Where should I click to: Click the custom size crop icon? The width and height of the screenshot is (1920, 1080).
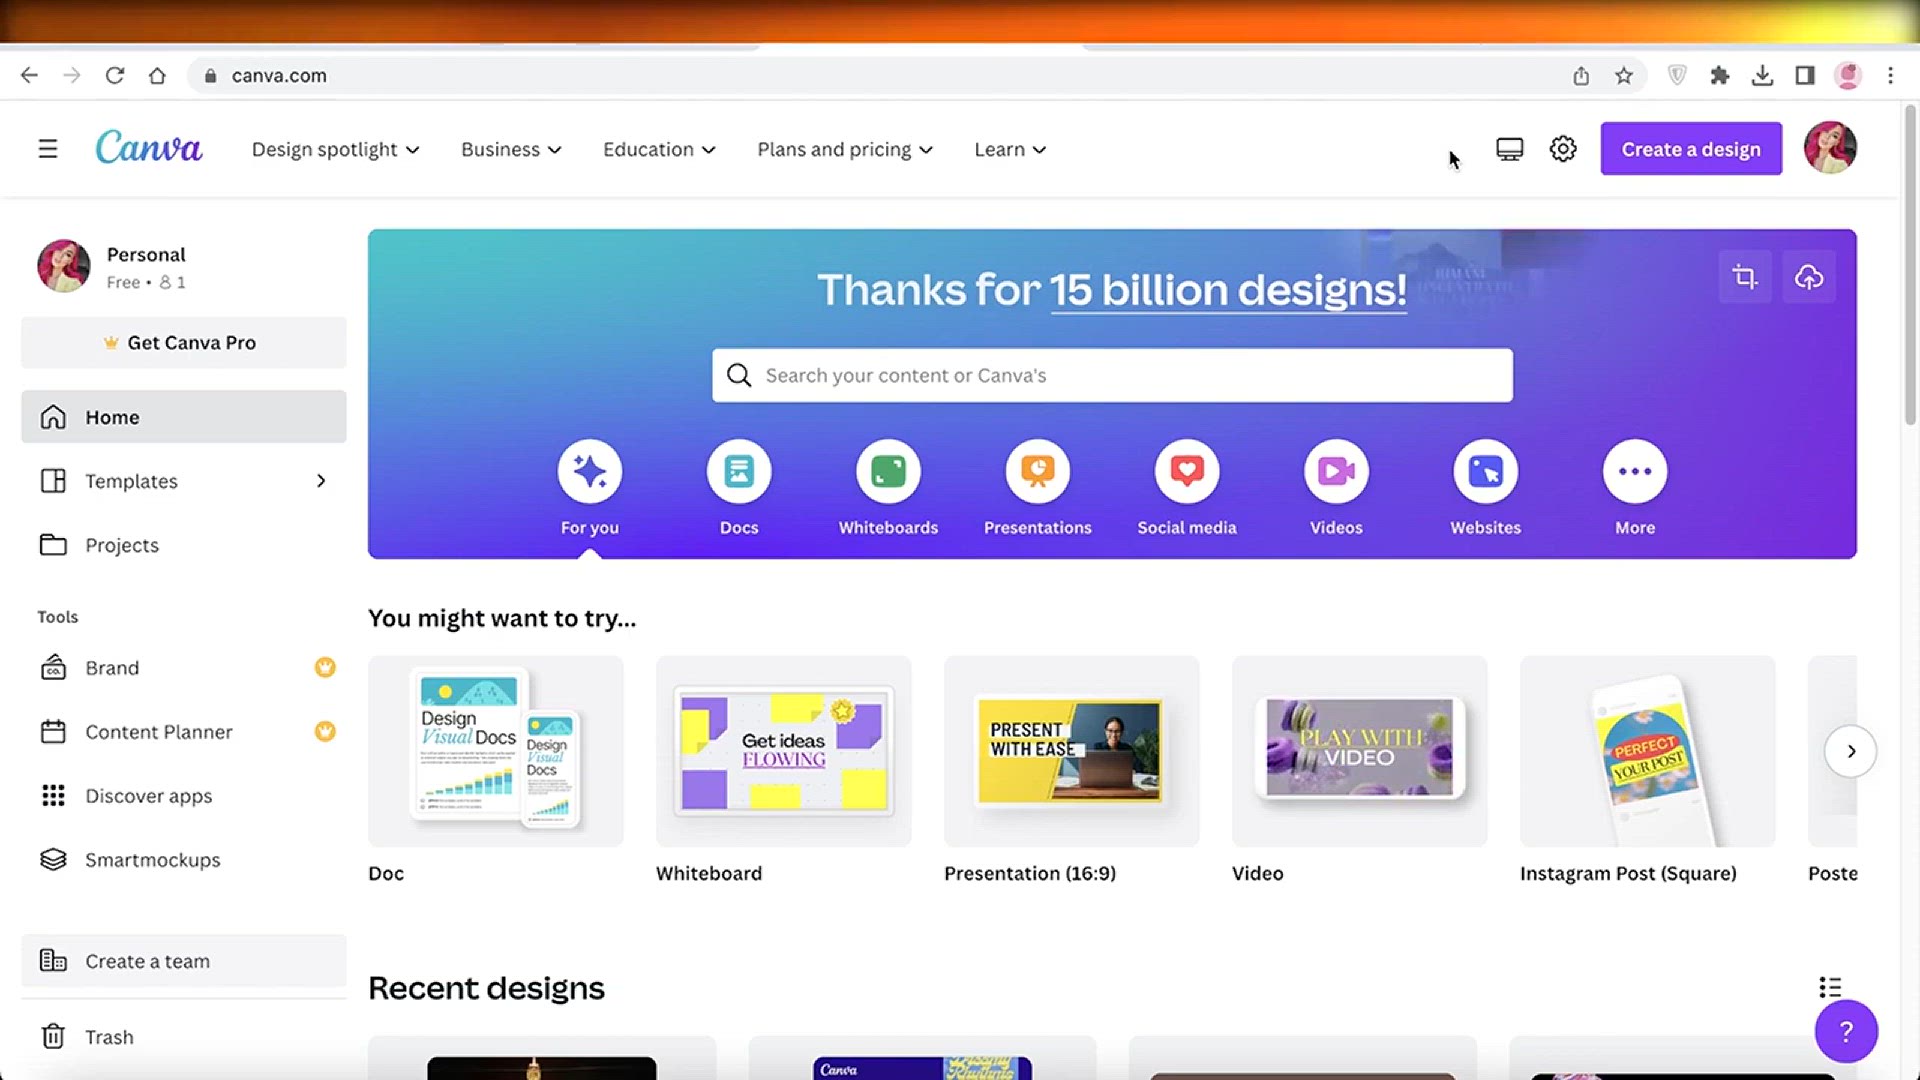(1745, 277)
